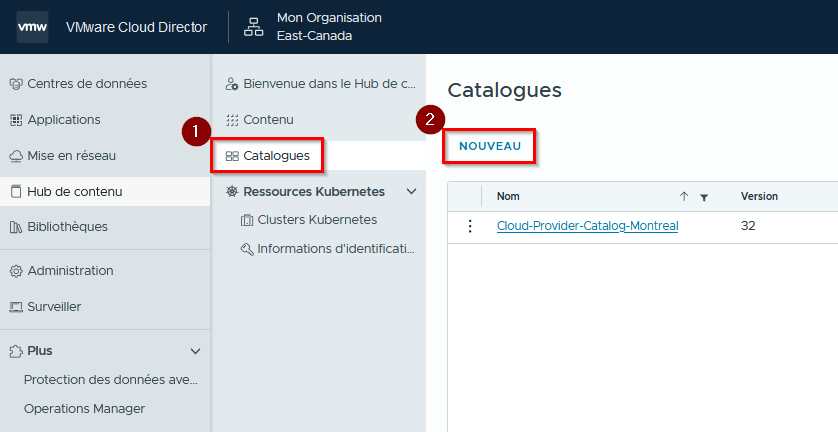Click the Nom column header
838x432 pixels.
(x=508, y=196)
